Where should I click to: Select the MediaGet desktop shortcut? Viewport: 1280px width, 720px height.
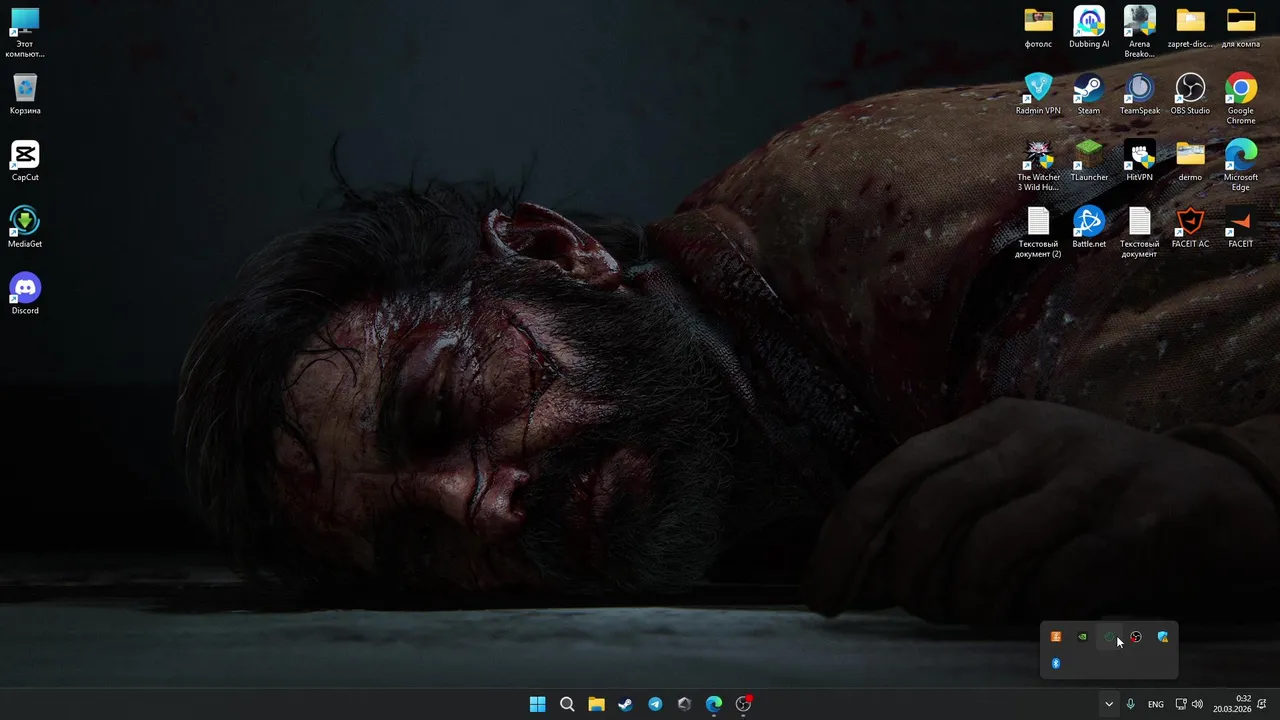(x=25, y=227)
